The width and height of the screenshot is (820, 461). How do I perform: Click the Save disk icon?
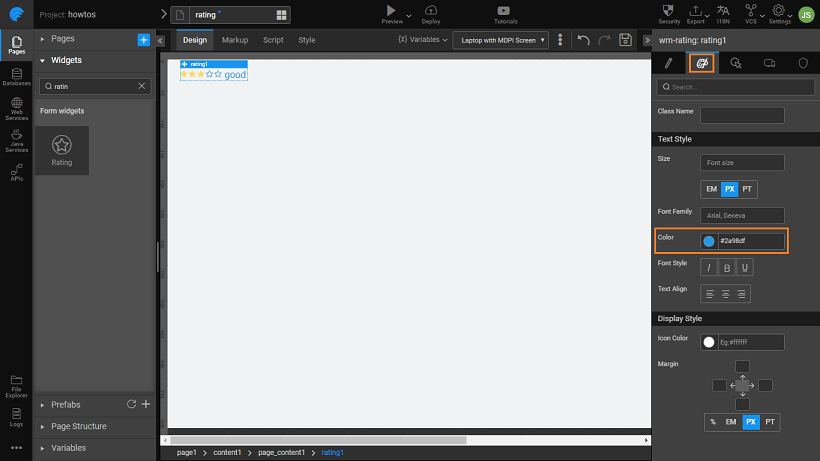[x=625, y=40]
